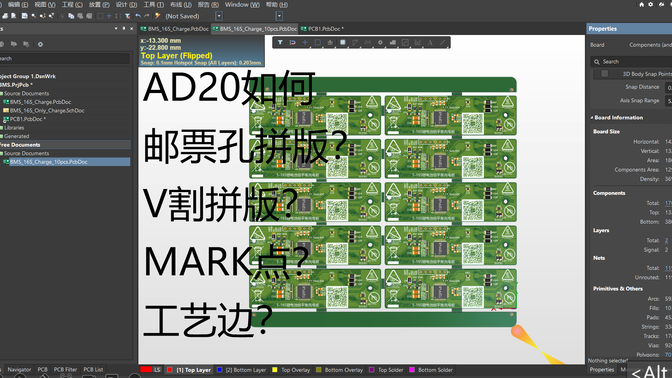Screen dimensions: 672x378
Task: Open the Not Saved view configuration dropdown
Action: (x=219, y=16)
